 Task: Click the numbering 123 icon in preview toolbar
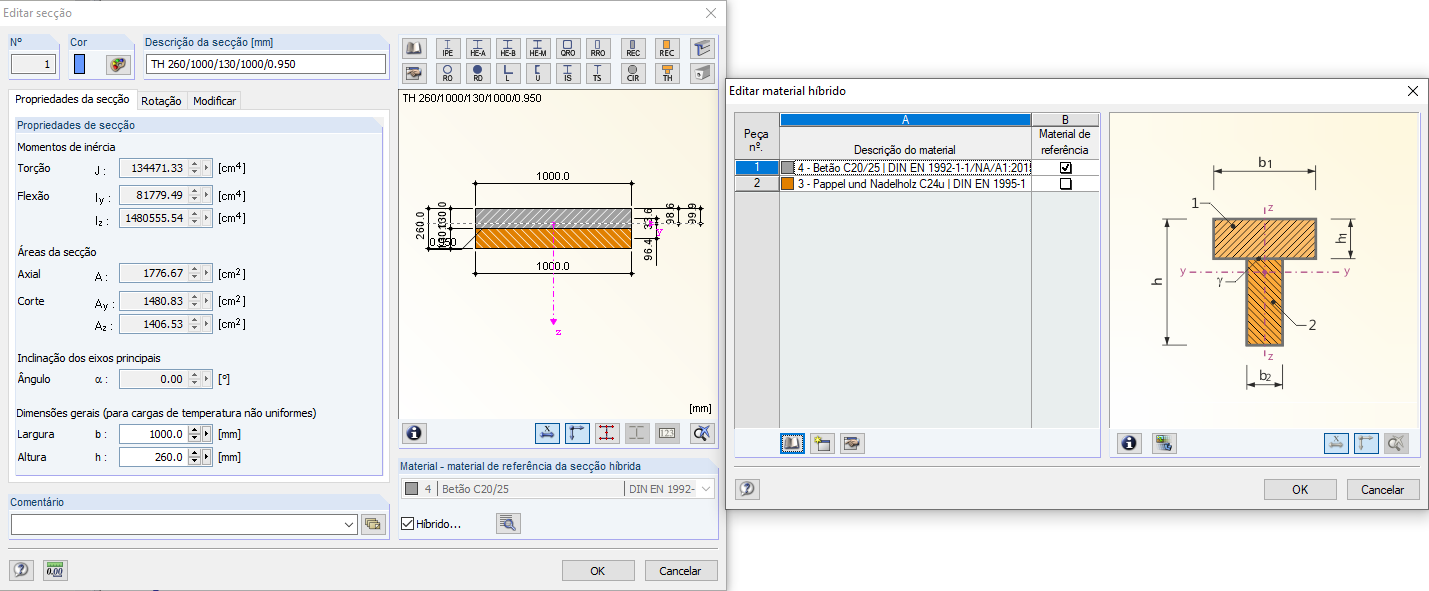coord(667,433)
